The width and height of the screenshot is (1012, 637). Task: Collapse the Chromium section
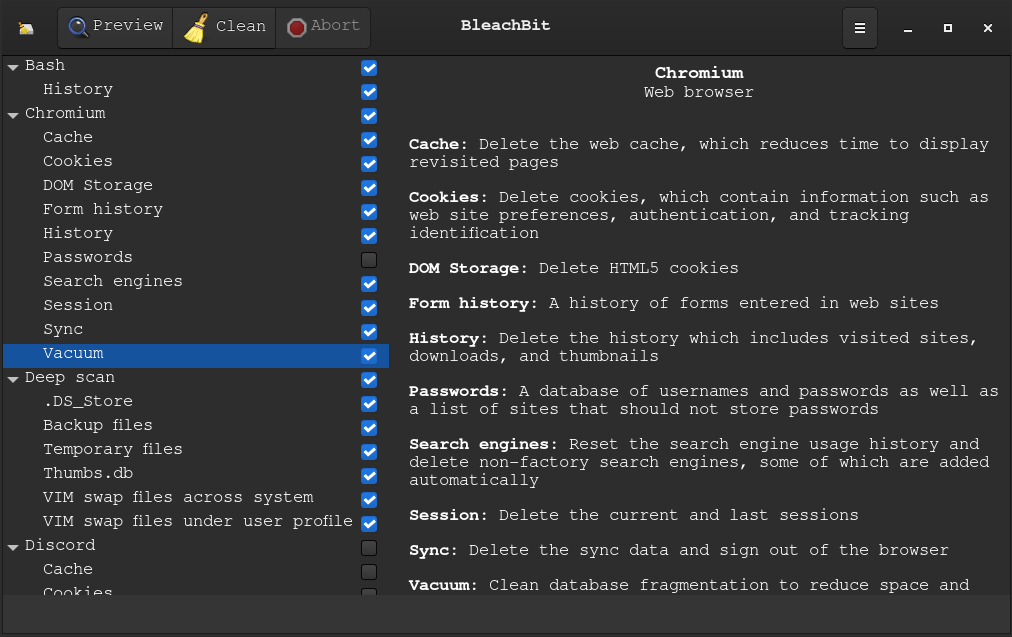(x=12, y=113)
